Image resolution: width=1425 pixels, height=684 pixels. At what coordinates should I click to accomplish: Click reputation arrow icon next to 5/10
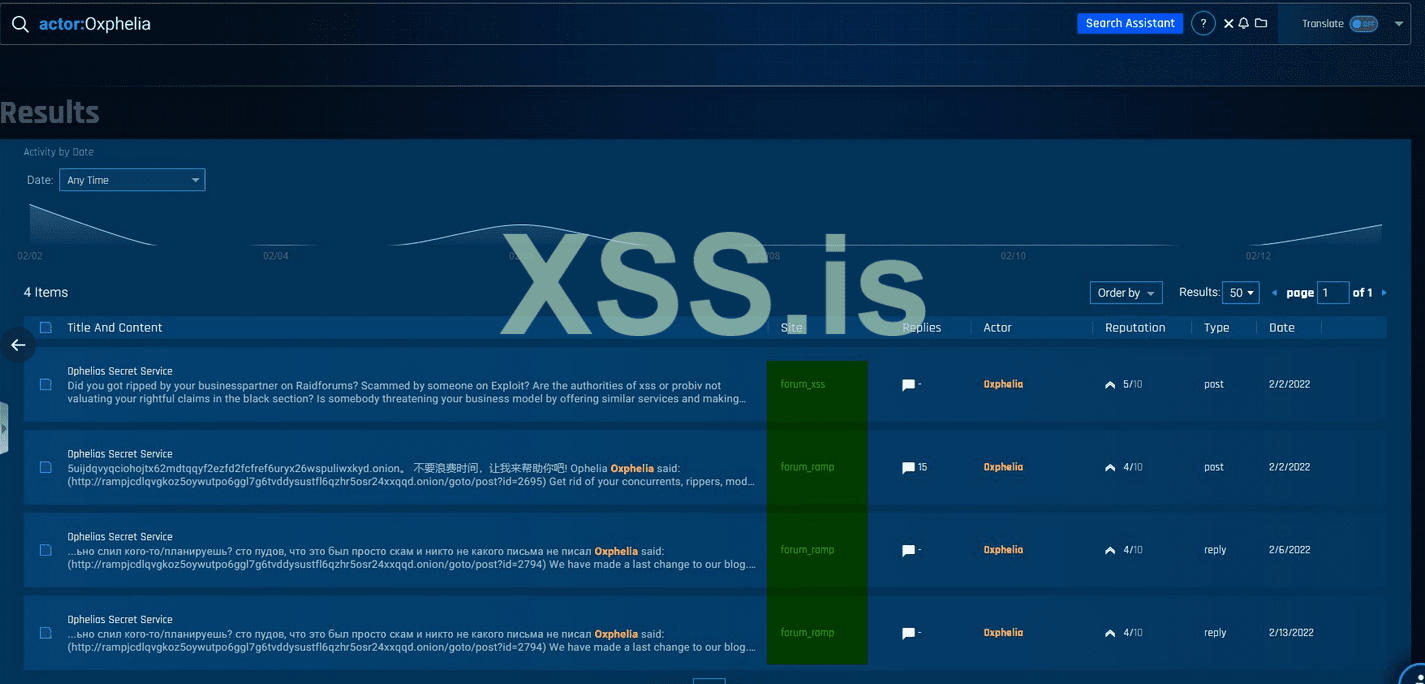tap(1110, 385)
